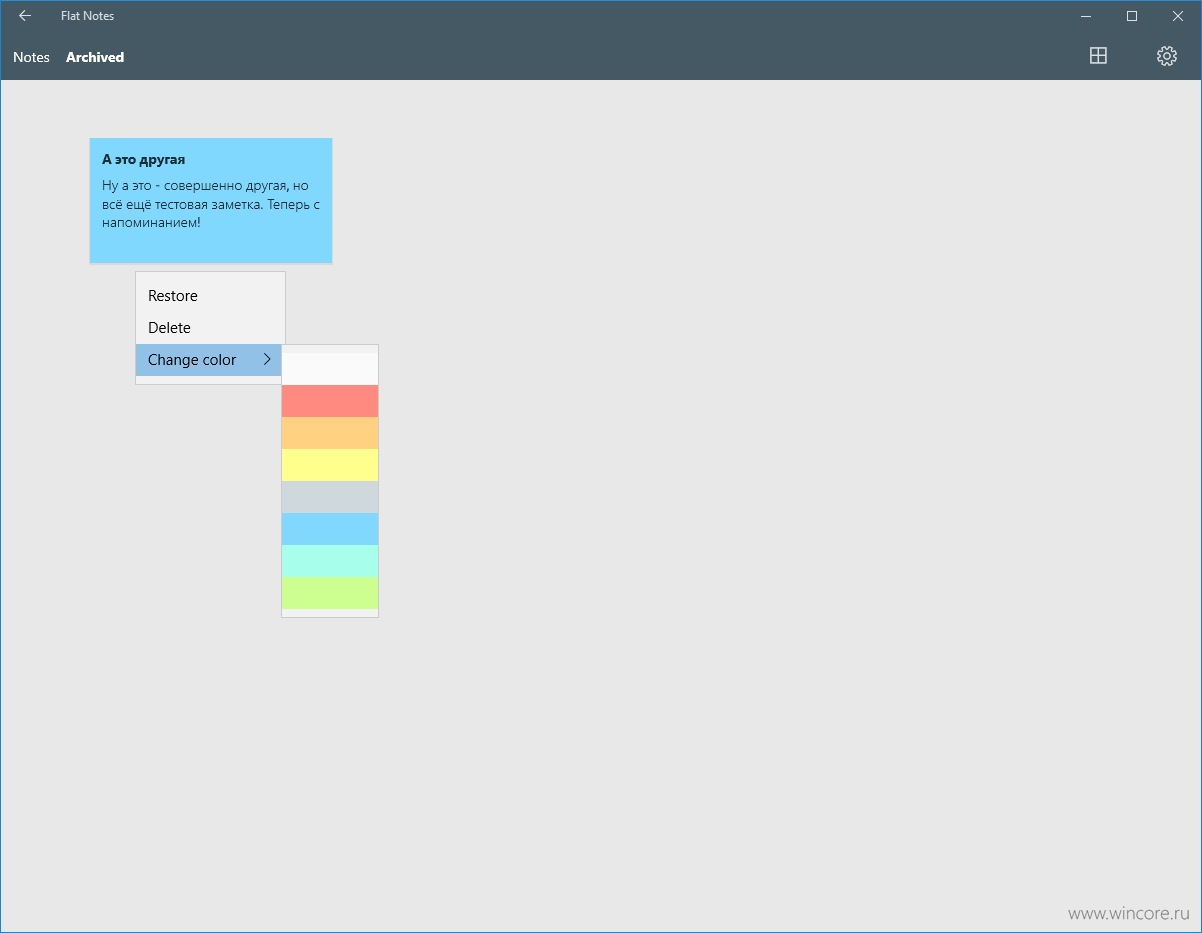Maximize the Flat Notes window

[1132, 16]
